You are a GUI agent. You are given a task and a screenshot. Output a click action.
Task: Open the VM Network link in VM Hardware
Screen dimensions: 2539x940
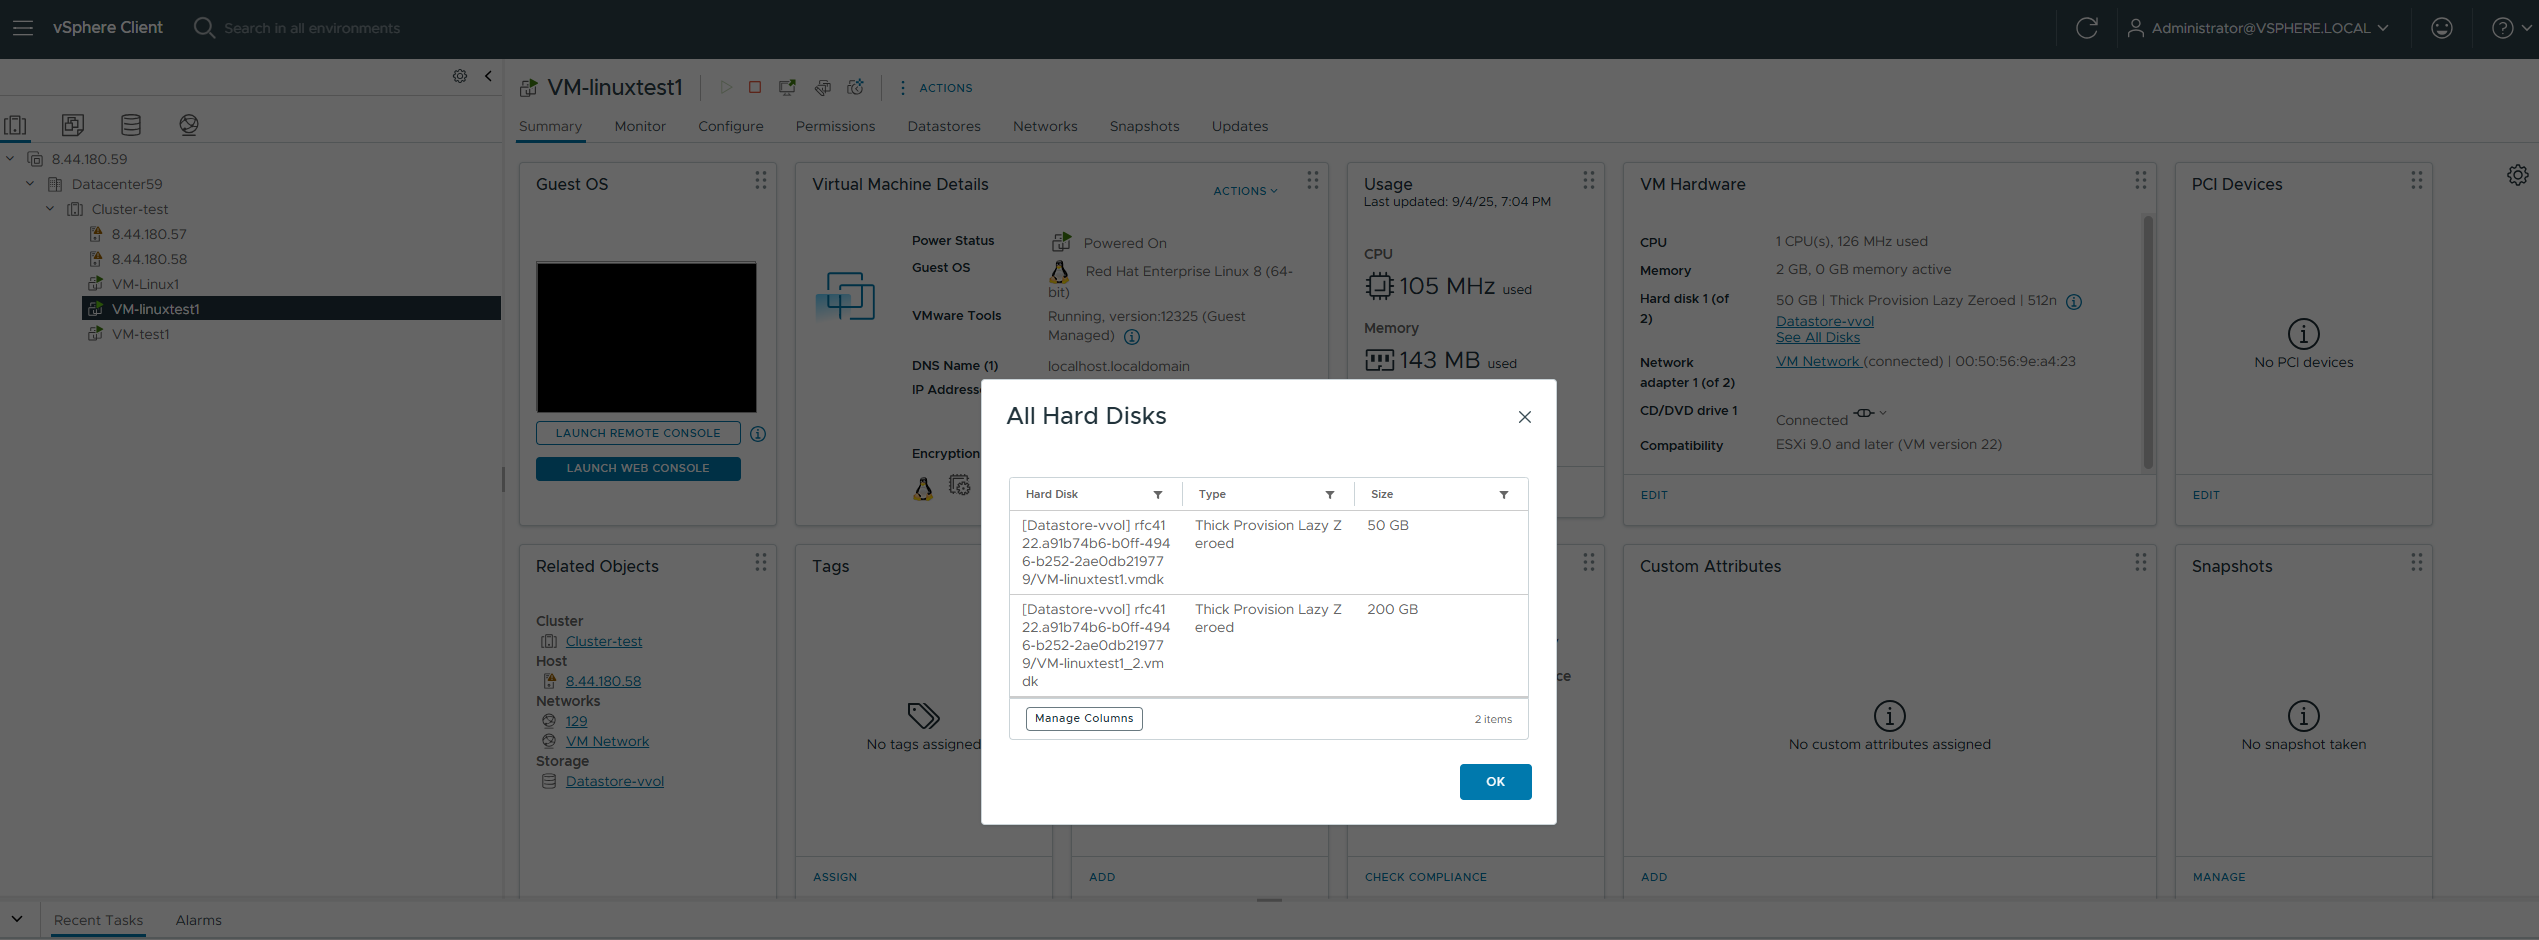pyautogui.click(x=1818, y=361)
